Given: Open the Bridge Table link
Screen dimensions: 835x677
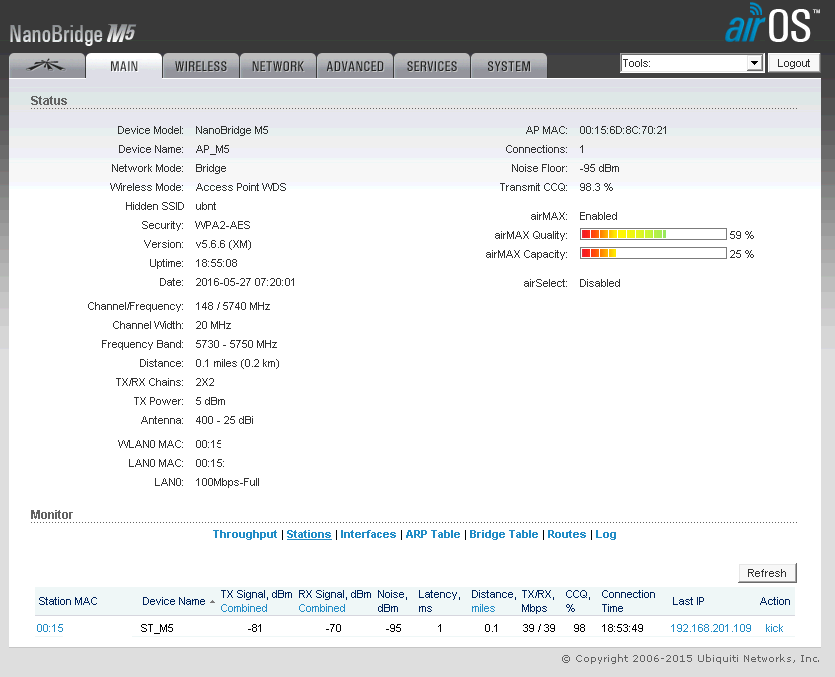Looking at the screenshot, I should (503, 534).
